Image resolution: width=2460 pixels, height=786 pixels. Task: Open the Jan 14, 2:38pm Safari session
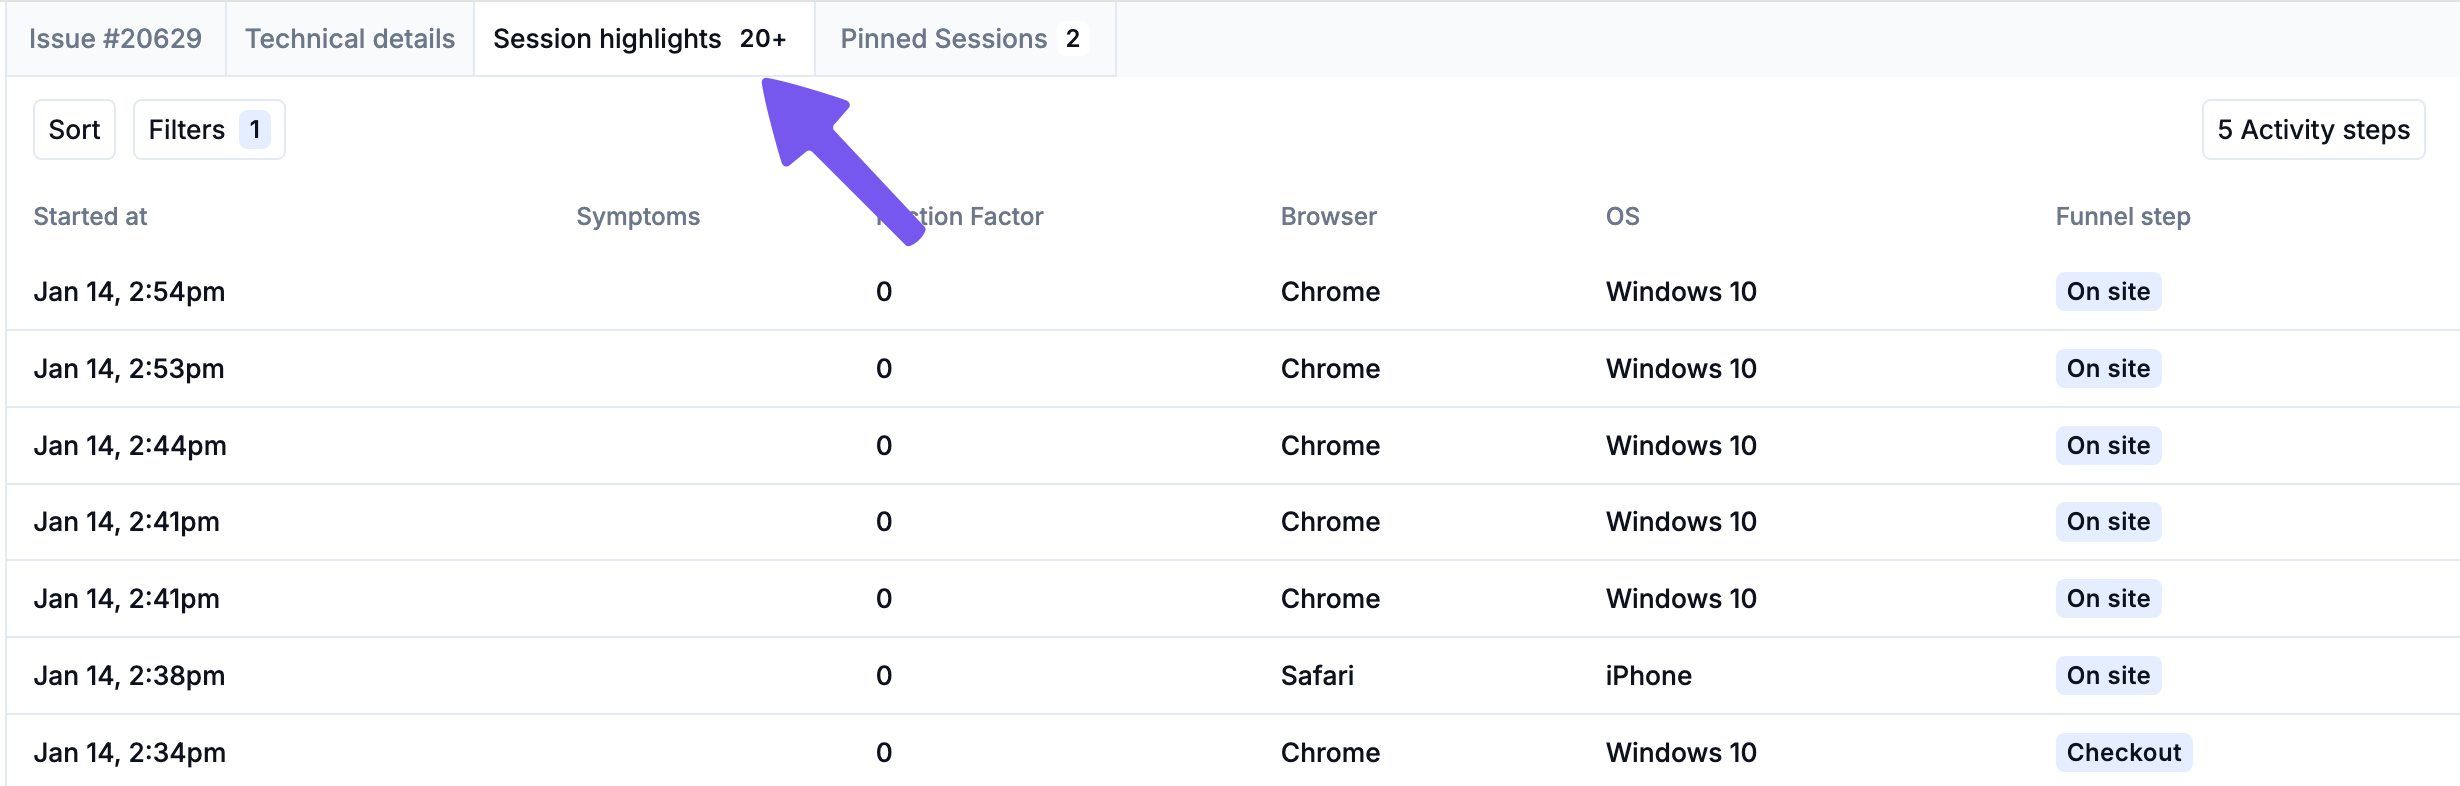click(x=129, y=676)
